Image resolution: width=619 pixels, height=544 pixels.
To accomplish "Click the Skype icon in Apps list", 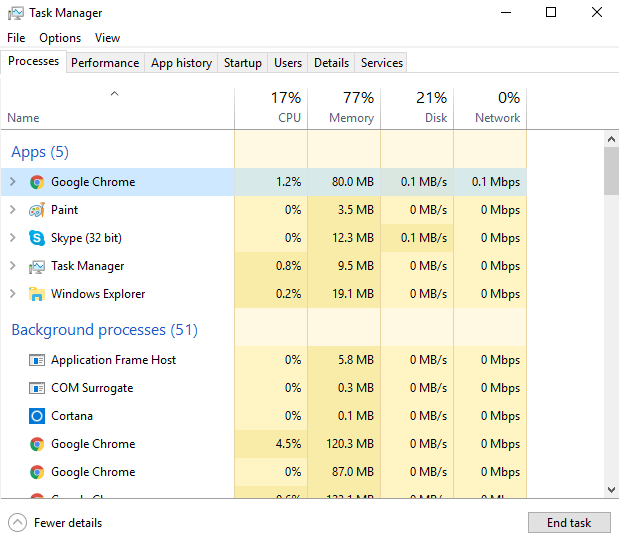I will tap(37, 238).
